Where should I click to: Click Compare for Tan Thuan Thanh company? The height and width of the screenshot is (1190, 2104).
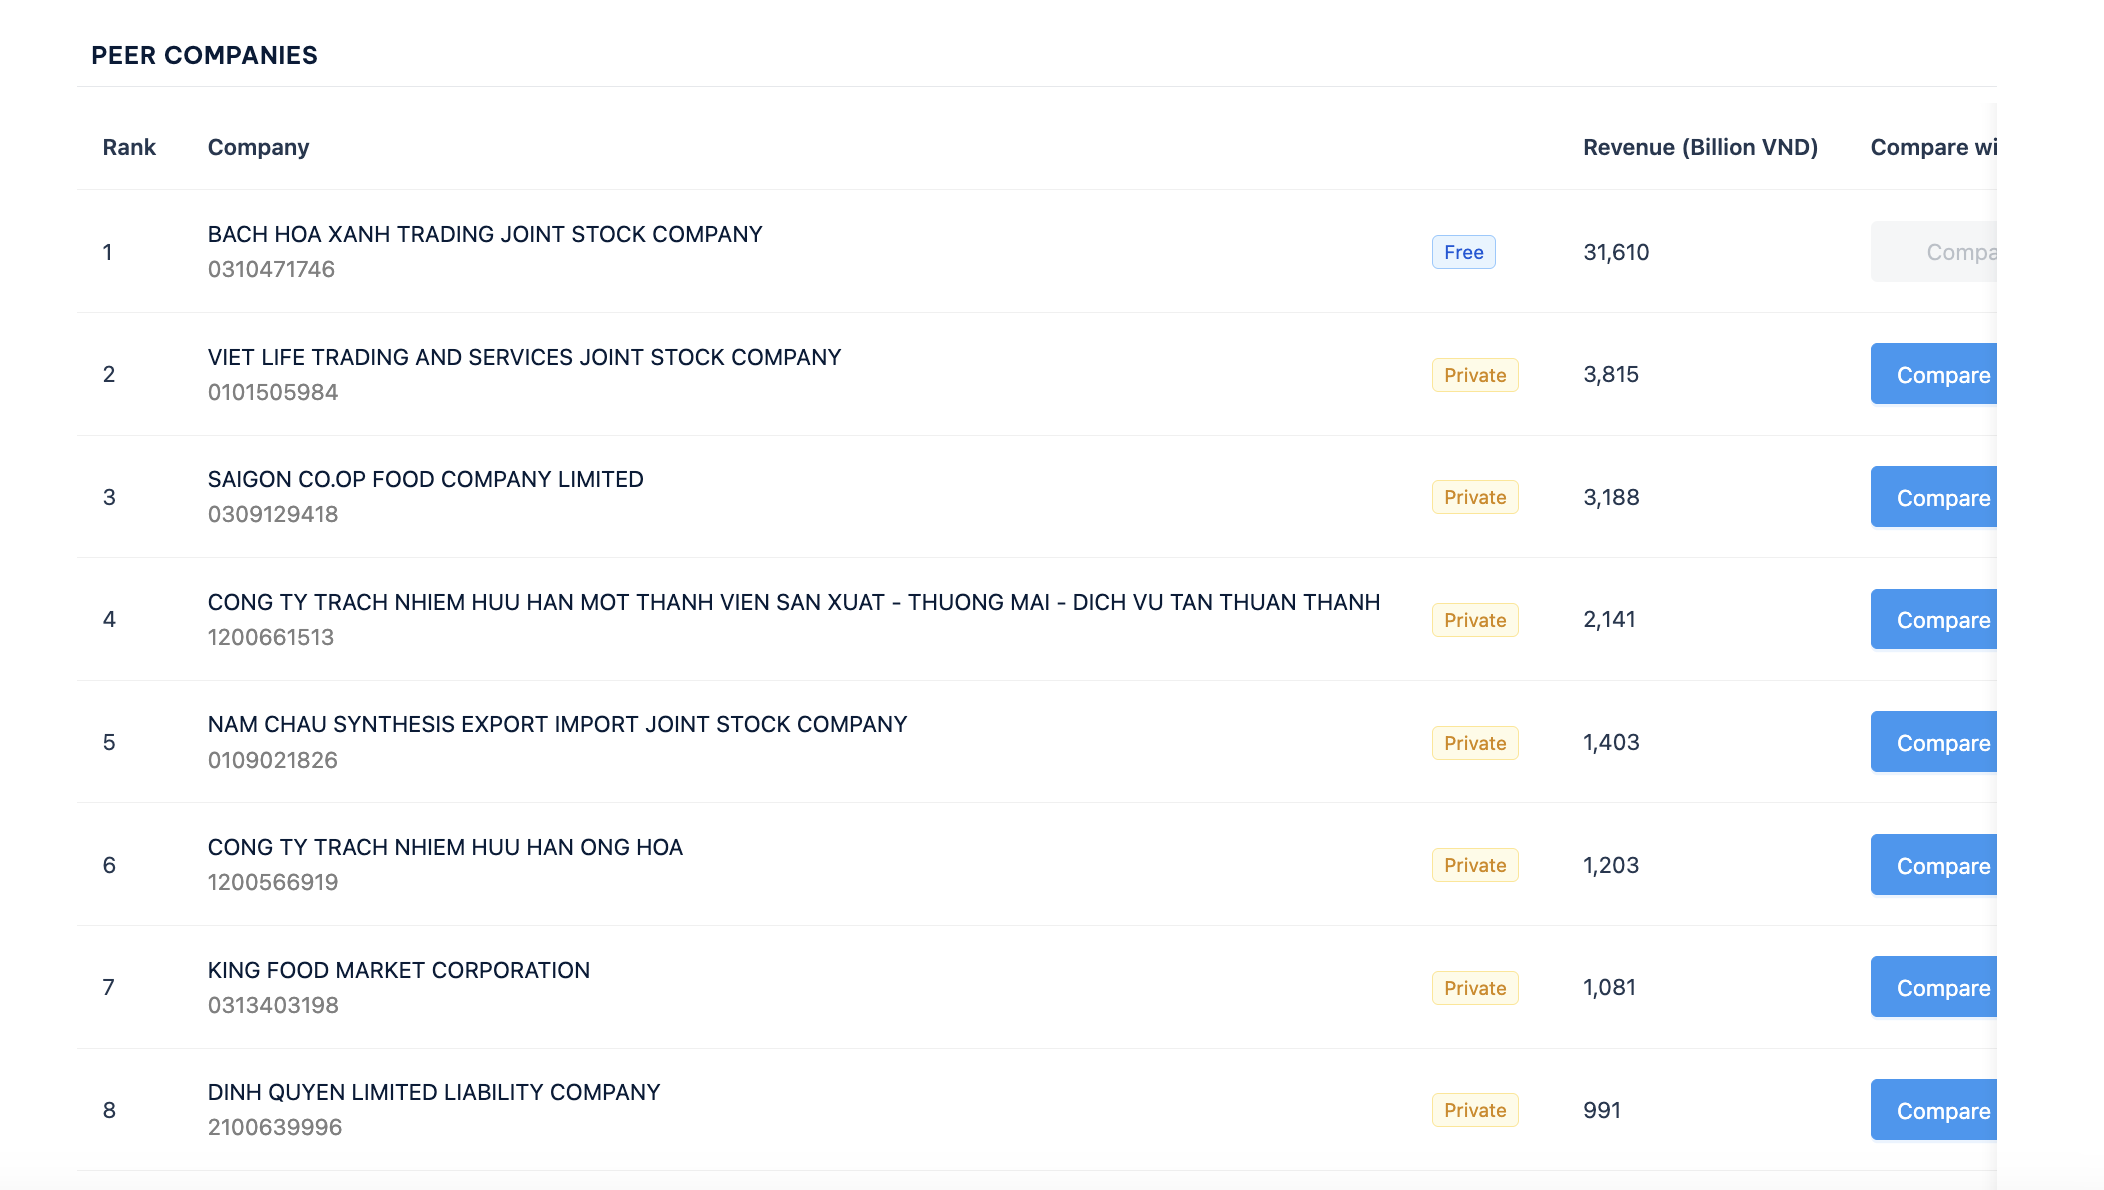[x=1934, y=619]
